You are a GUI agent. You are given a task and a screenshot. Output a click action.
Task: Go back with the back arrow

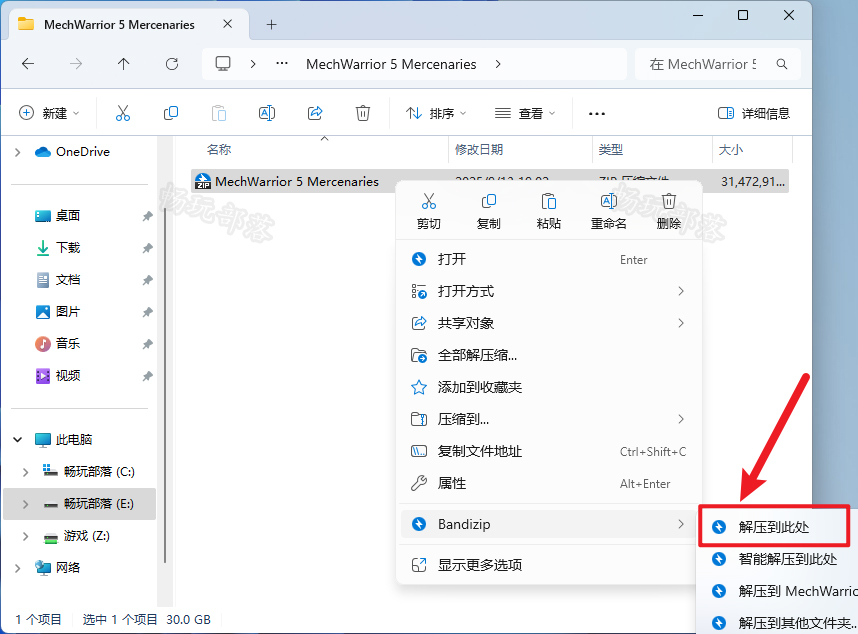coord(28,64)
